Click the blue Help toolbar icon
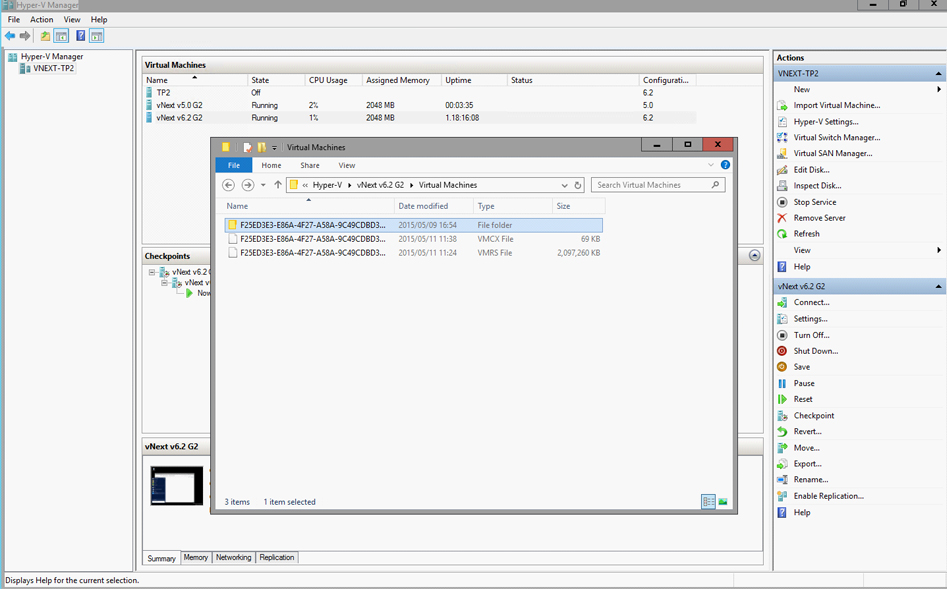This screenshot has width=947, height=589. tap(80, 36)
